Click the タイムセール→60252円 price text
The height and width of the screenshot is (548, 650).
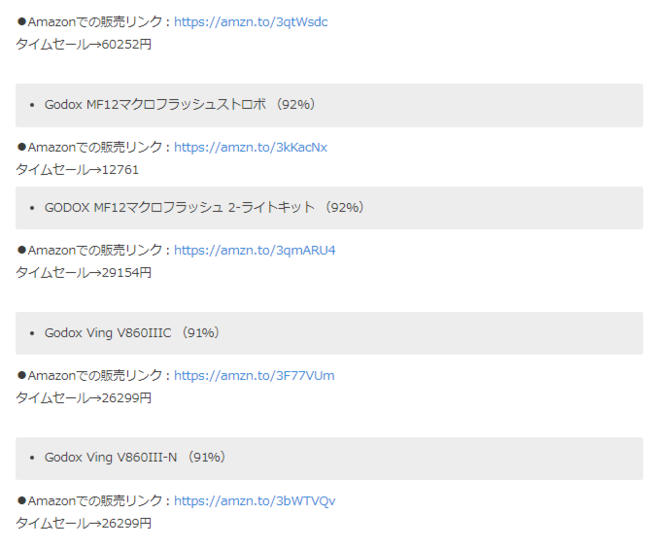(x=84, y=44)
